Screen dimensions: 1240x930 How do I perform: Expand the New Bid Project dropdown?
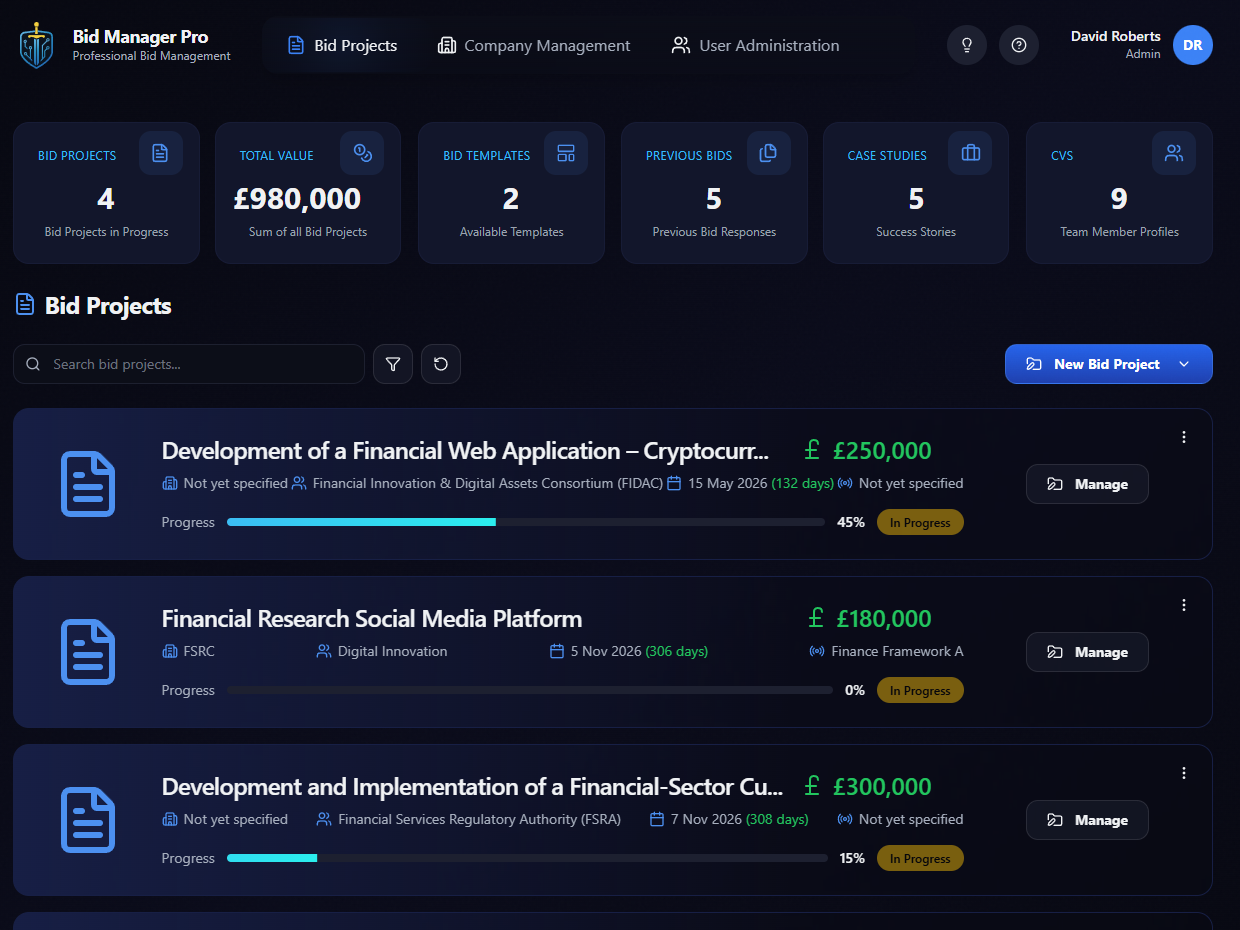coord(1184,364)
